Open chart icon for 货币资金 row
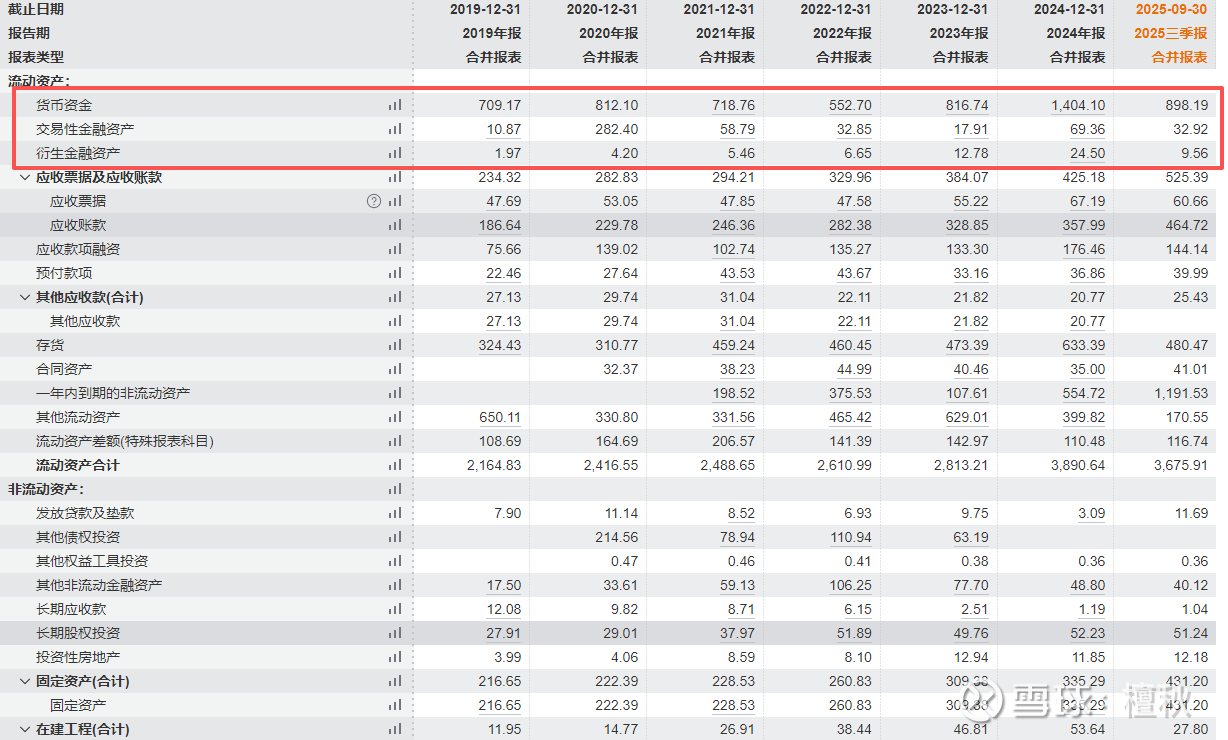 point(395,105)
